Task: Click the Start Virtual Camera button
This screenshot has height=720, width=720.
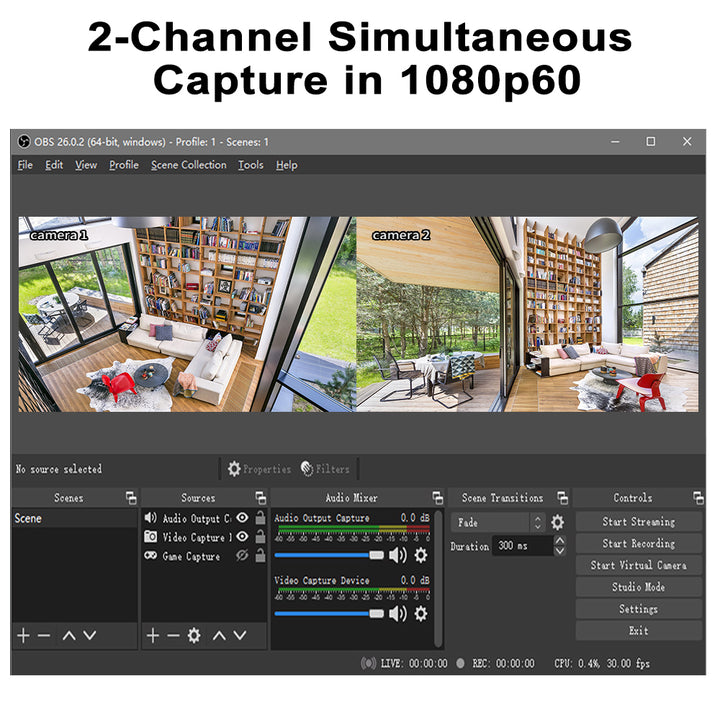Action: 638,565
